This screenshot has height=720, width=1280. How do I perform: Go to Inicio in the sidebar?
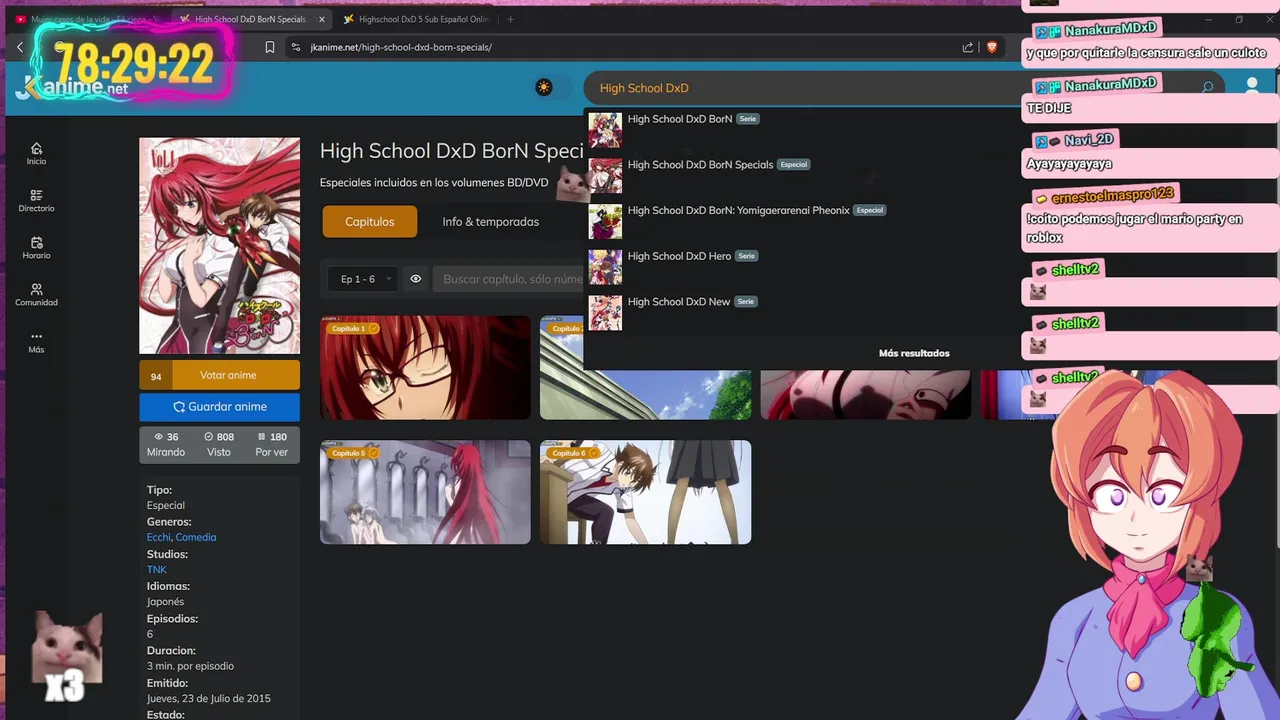[x=36, y=153]
